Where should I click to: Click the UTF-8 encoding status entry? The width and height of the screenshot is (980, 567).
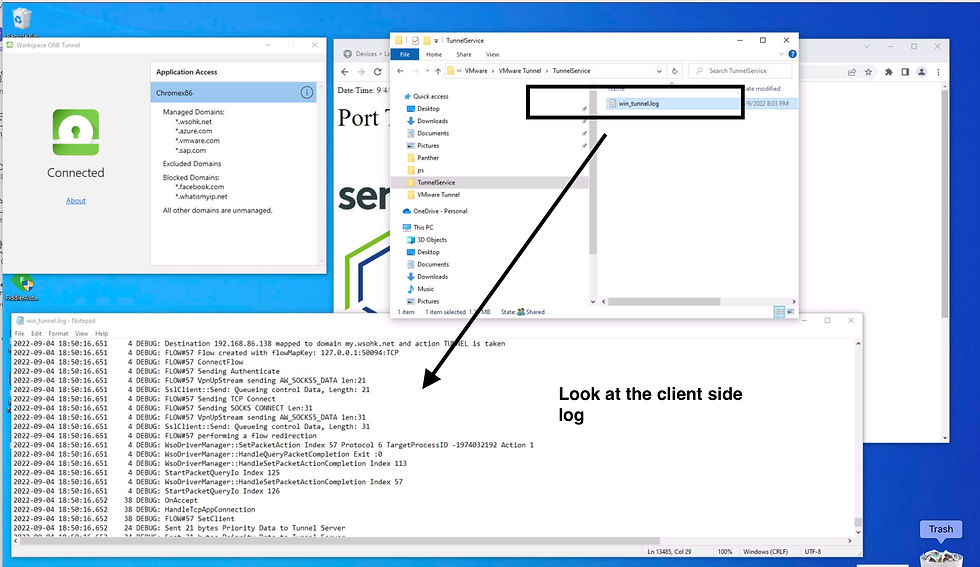click(812, 551)
